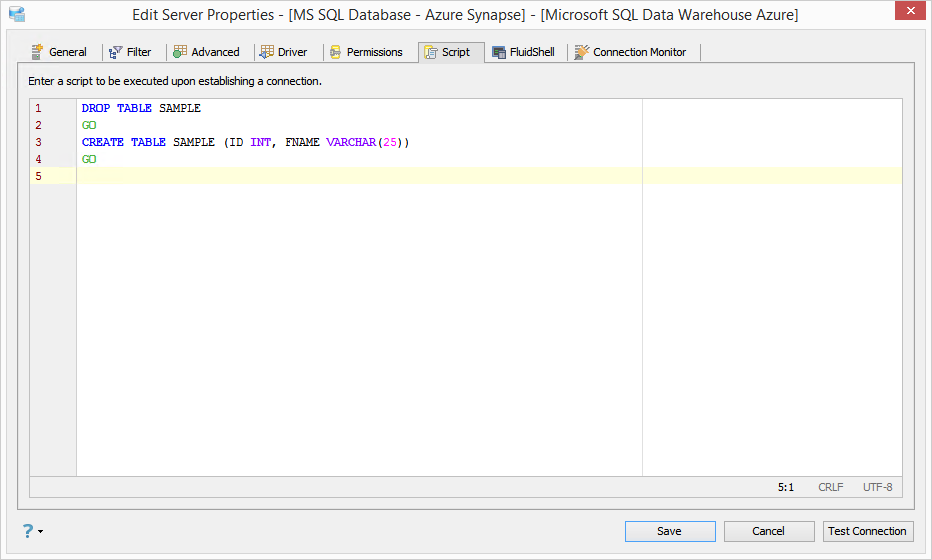This screenshot has height=560, width=932.
Task: Click the UTF-8 encoding indicator
Action: [x=877, y=487]
